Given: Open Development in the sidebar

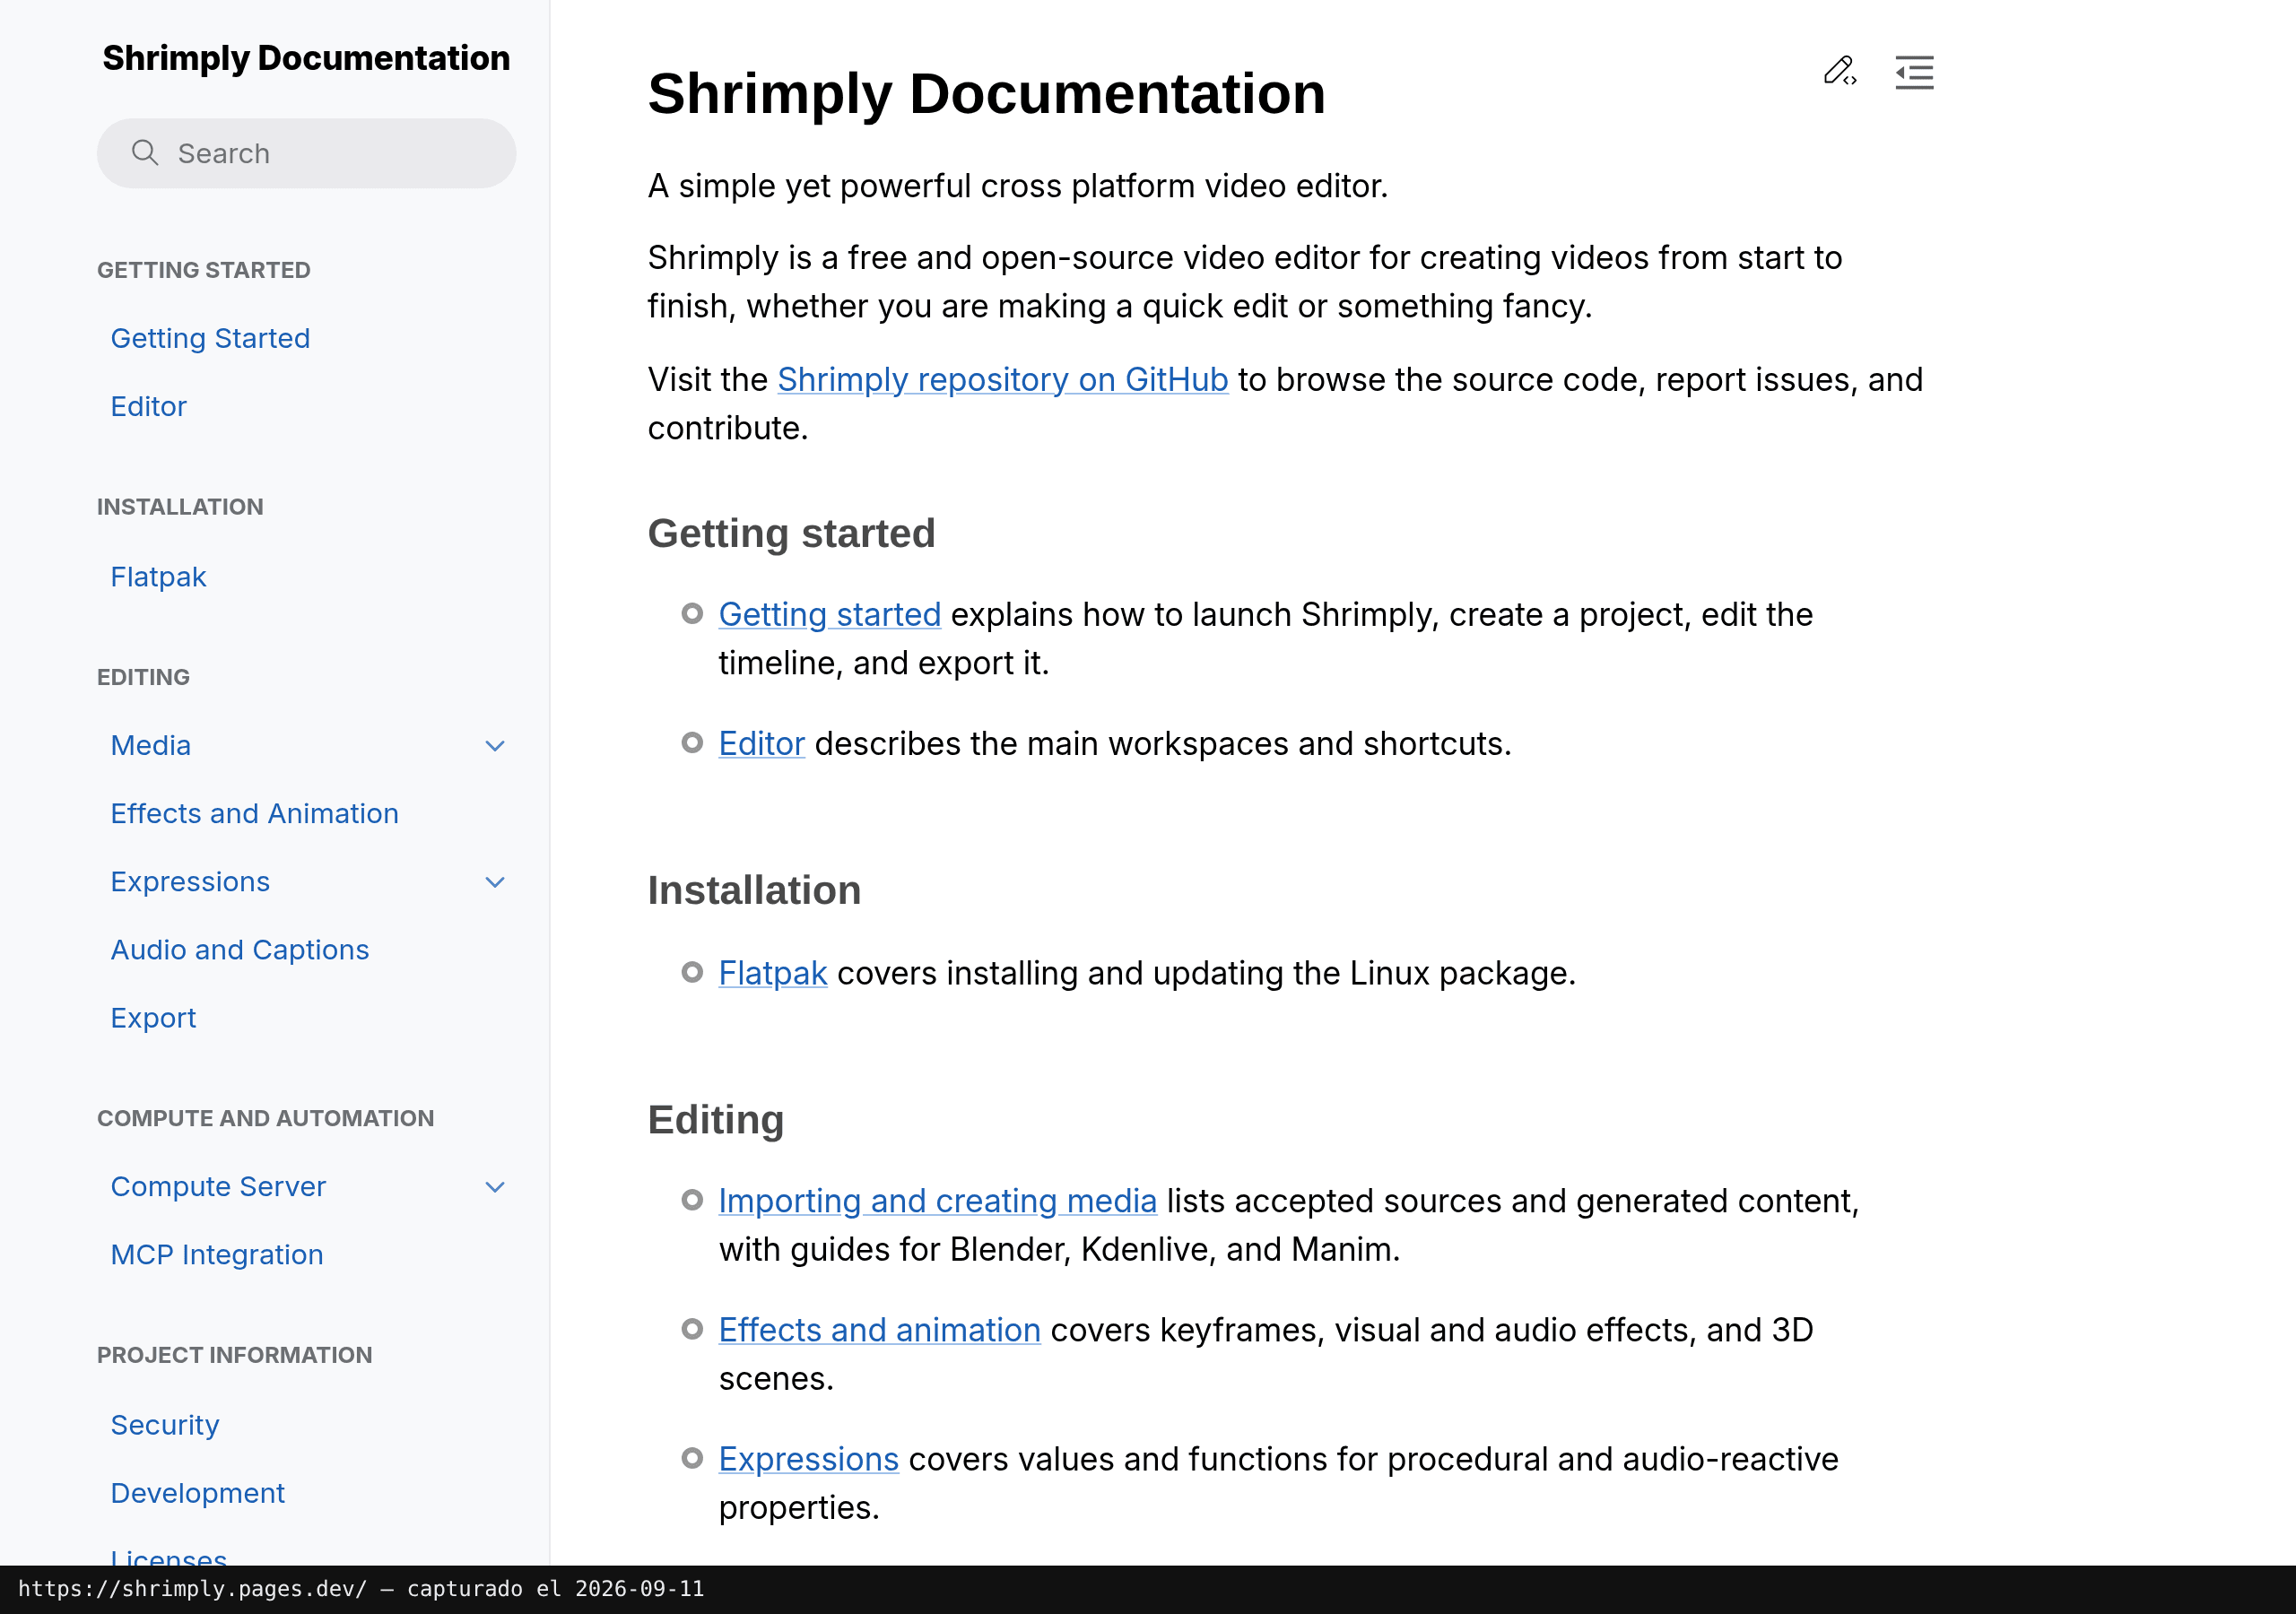Looking at the screenshot, I should coord(197,1493).
